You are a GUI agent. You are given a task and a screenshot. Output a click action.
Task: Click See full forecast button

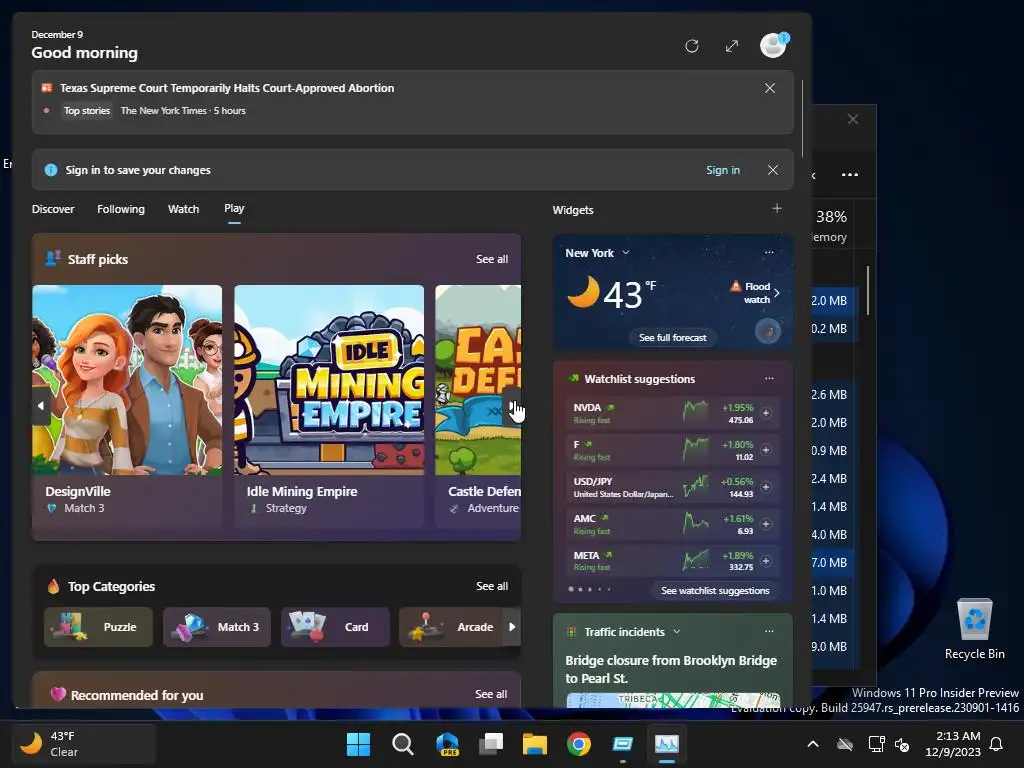pos(673,338)
